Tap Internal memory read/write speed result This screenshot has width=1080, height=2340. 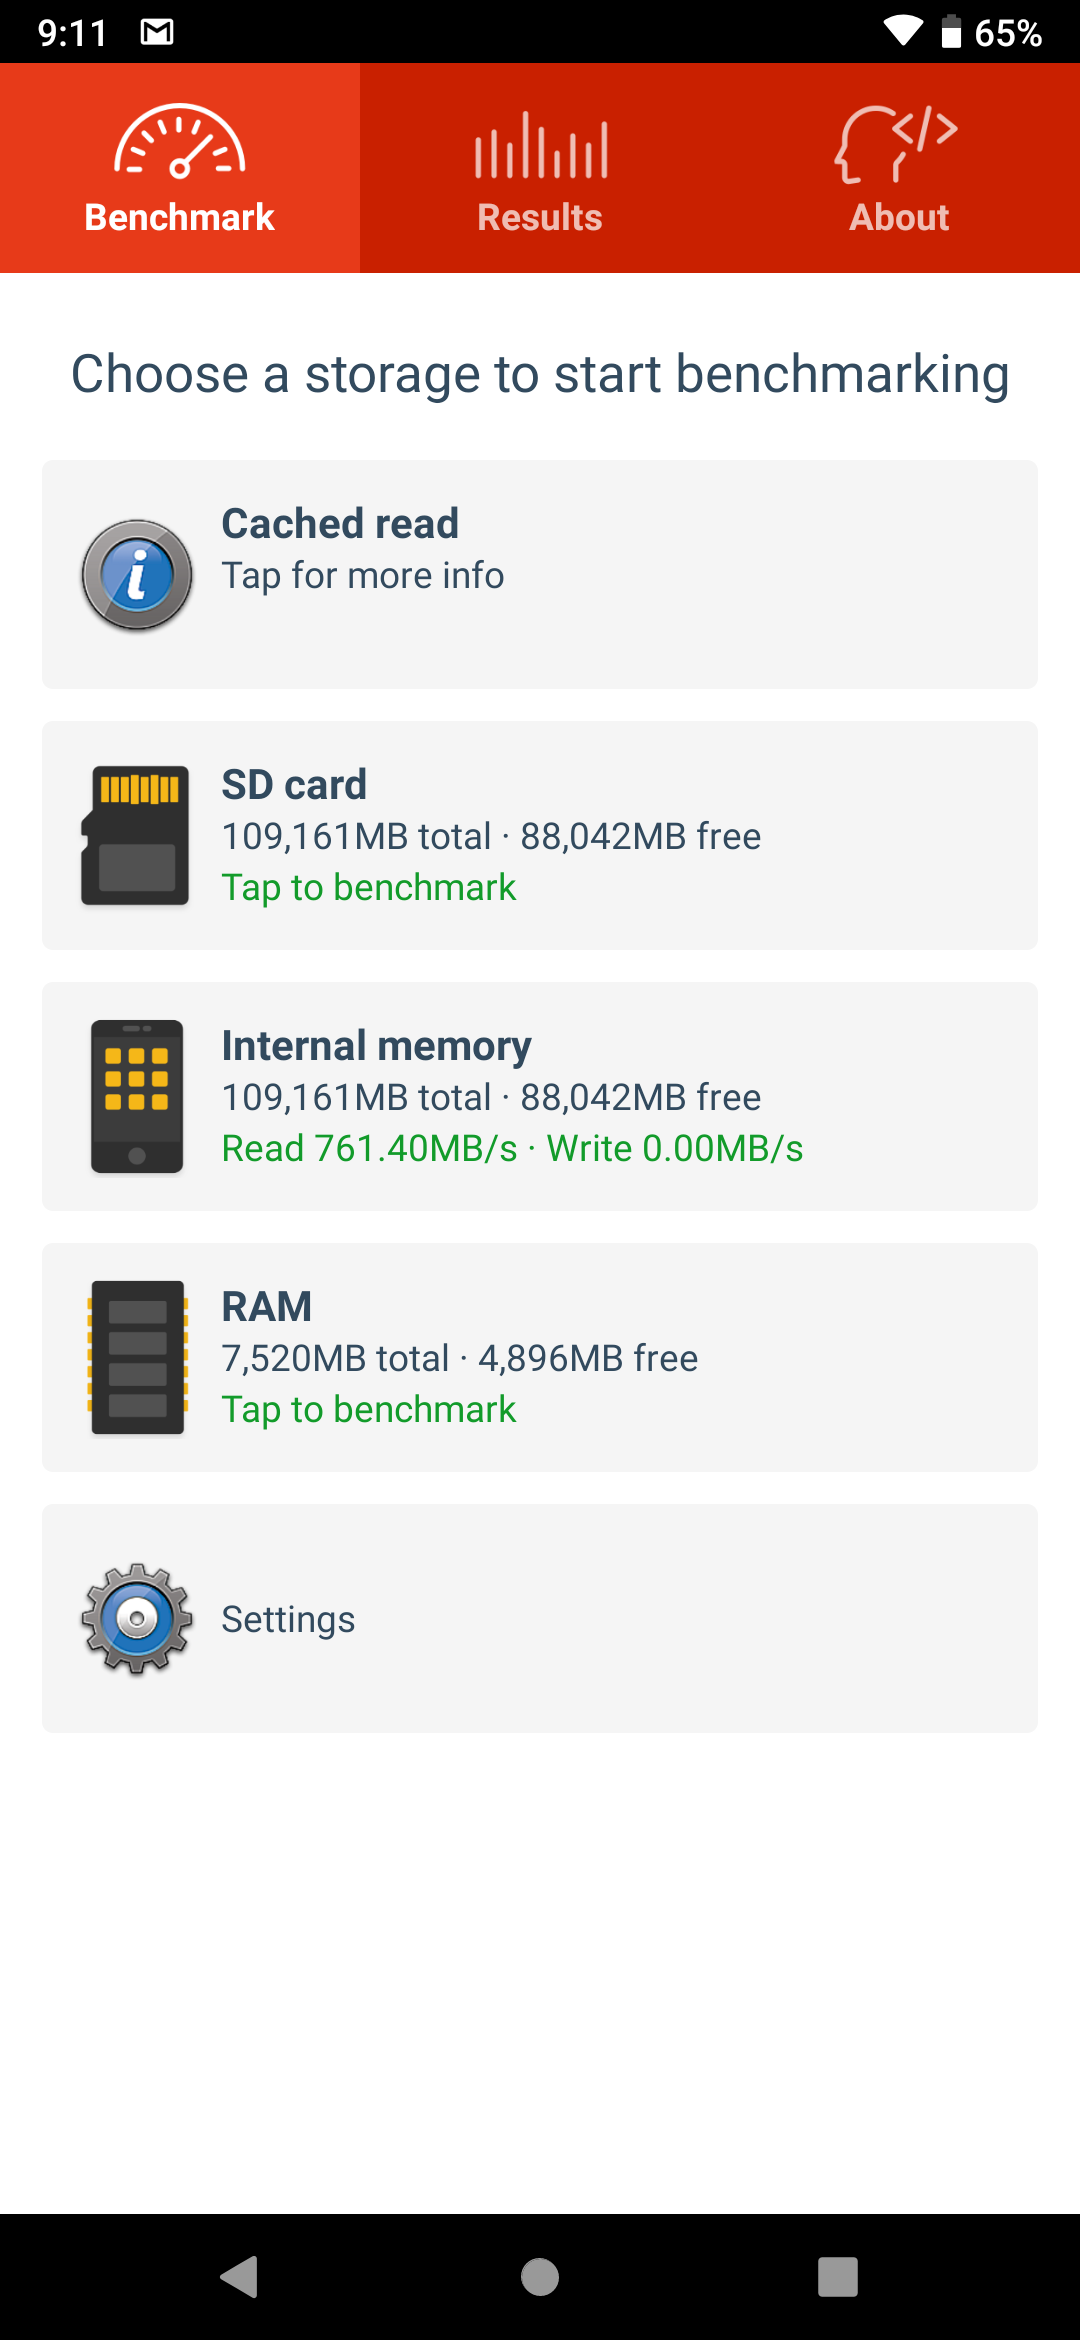pos(512,1149)
